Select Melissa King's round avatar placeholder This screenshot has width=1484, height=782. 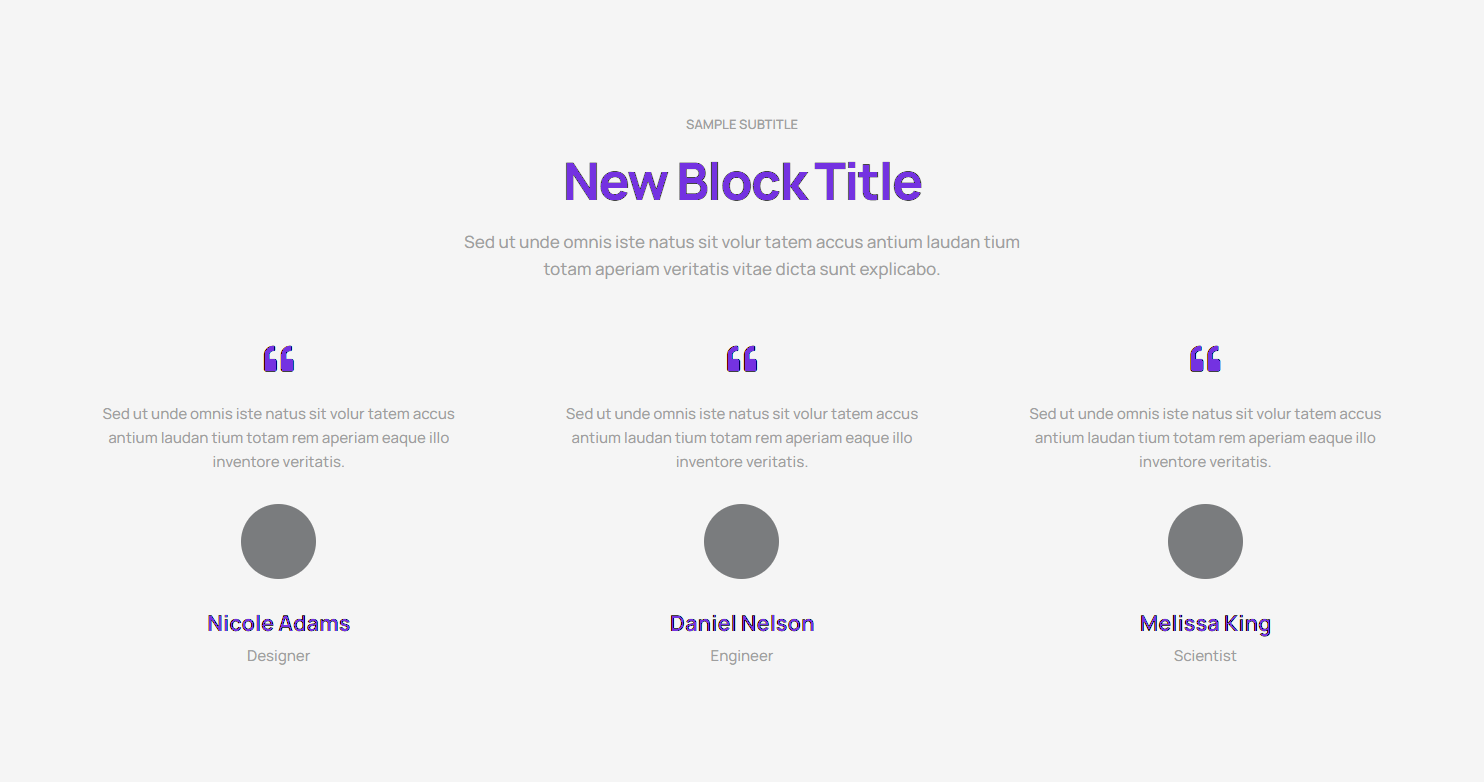pos(1205,541)
